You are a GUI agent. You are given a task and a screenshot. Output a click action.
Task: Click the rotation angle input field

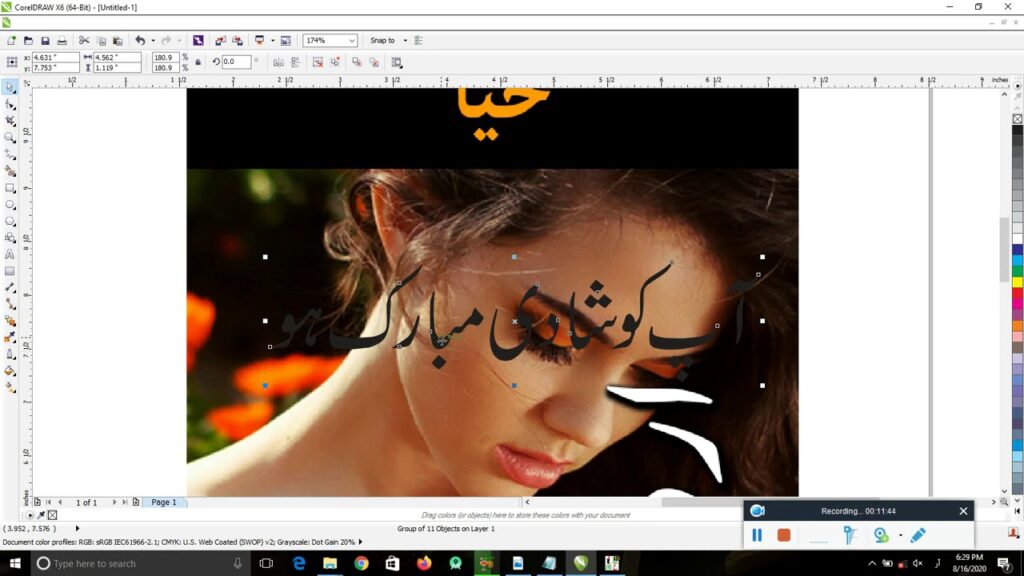coord(236,62)
